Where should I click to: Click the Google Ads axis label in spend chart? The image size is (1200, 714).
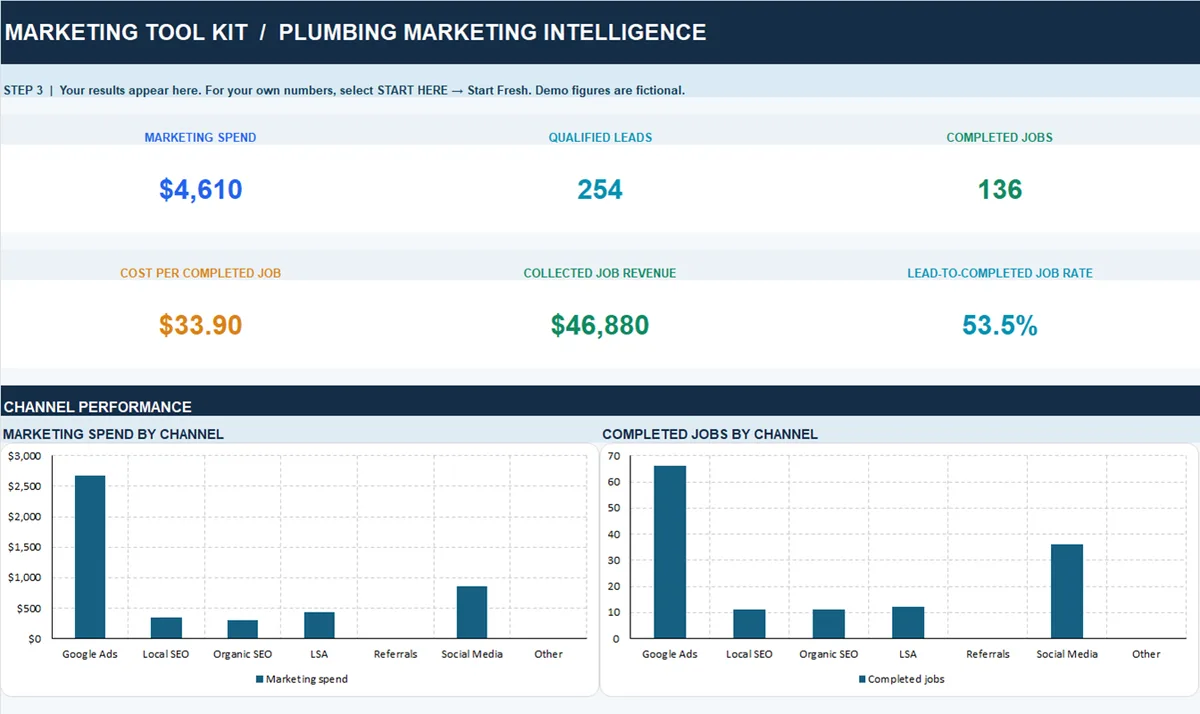90,654
